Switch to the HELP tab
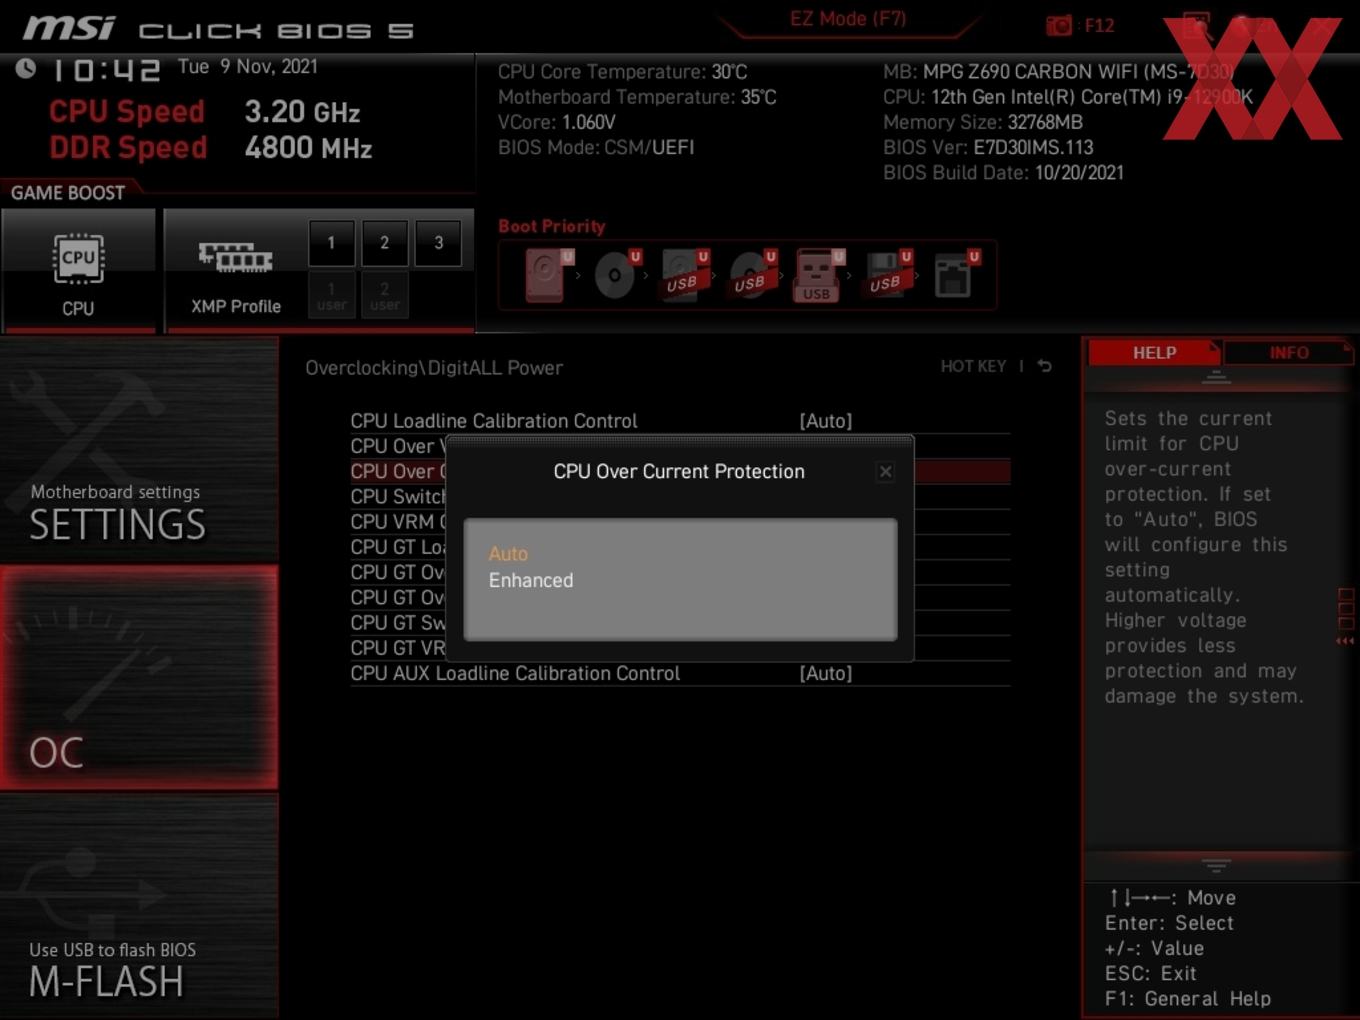The width and height of the screenshot is (1360, 1020). coord(1154,352)
